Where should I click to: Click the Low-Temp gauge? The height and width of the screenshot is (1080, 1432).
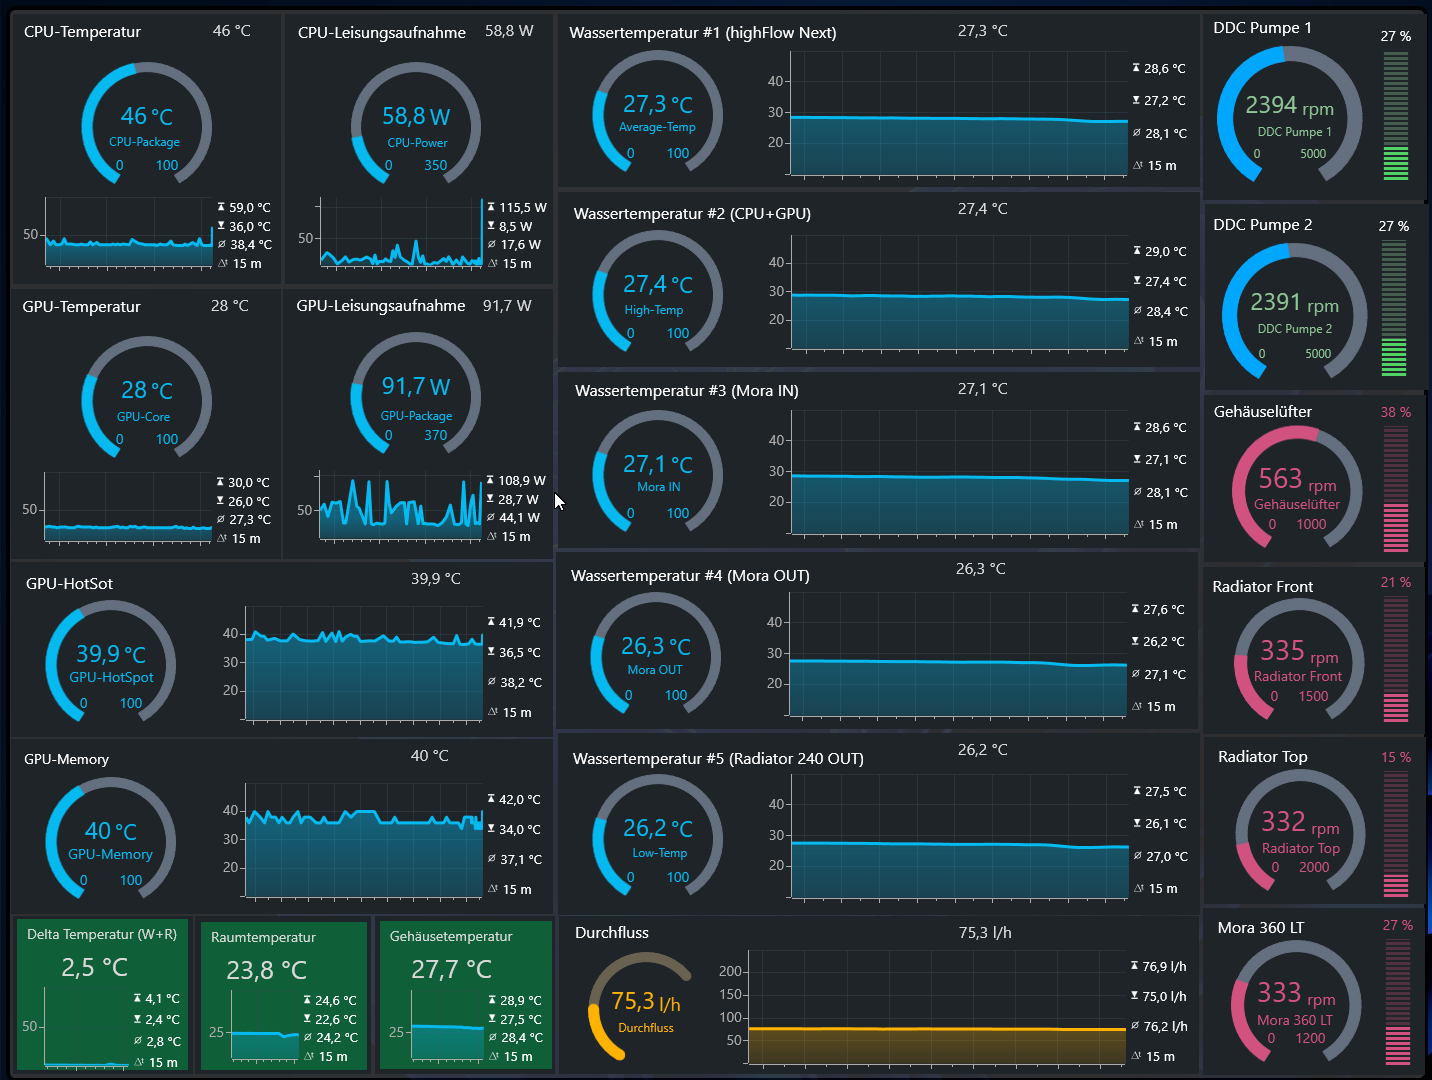click(657, 837)
